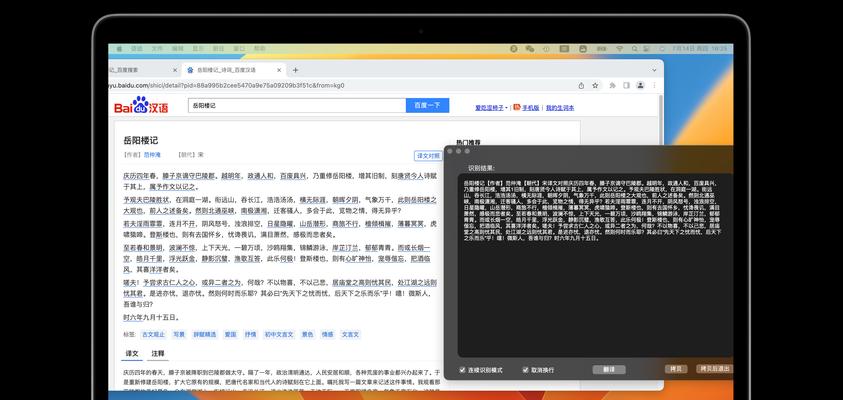Toggle the 译文对照 button
Screen dimensions: 843x400
click(428, 155)
